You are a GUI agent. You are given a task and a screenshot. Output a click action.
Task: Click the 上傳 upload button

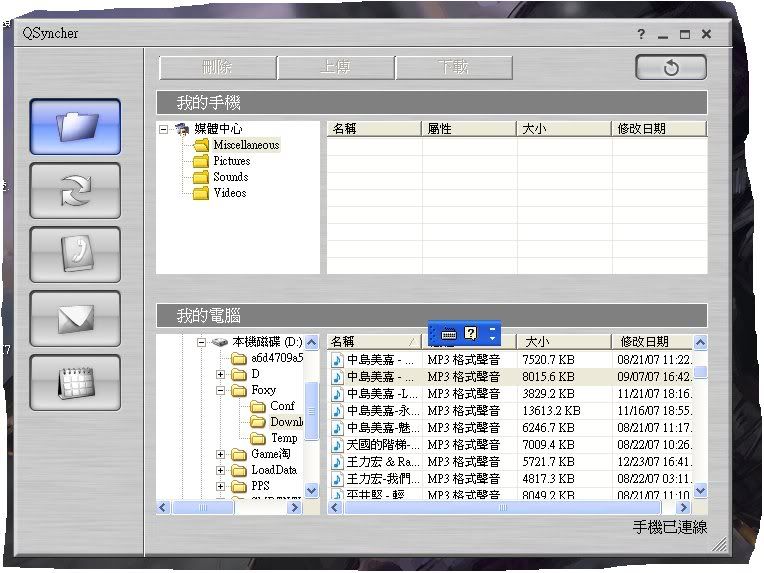pos(336,67)
